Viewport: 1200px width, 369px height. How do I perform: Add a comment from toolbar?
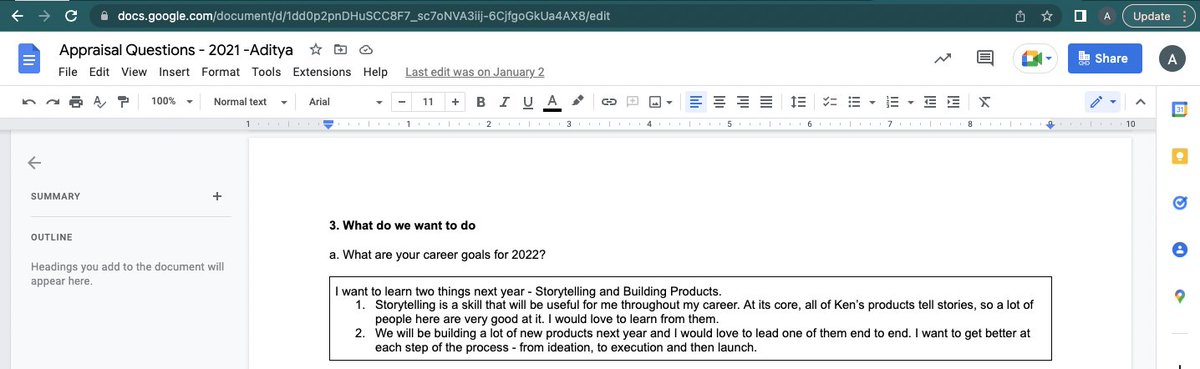[632, 101]
